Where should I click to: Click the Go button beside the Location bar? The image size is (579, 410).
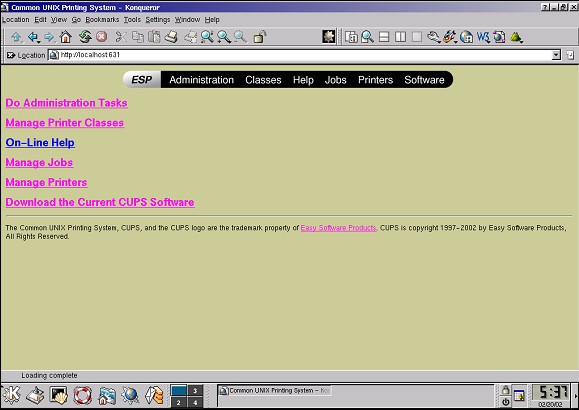(x=570, y=55)
